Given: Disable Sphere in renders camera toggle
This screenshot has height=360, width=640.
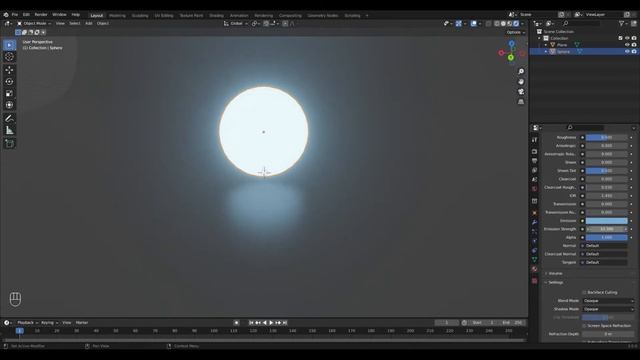Looking at the screenshot, I should pos(634,52).
